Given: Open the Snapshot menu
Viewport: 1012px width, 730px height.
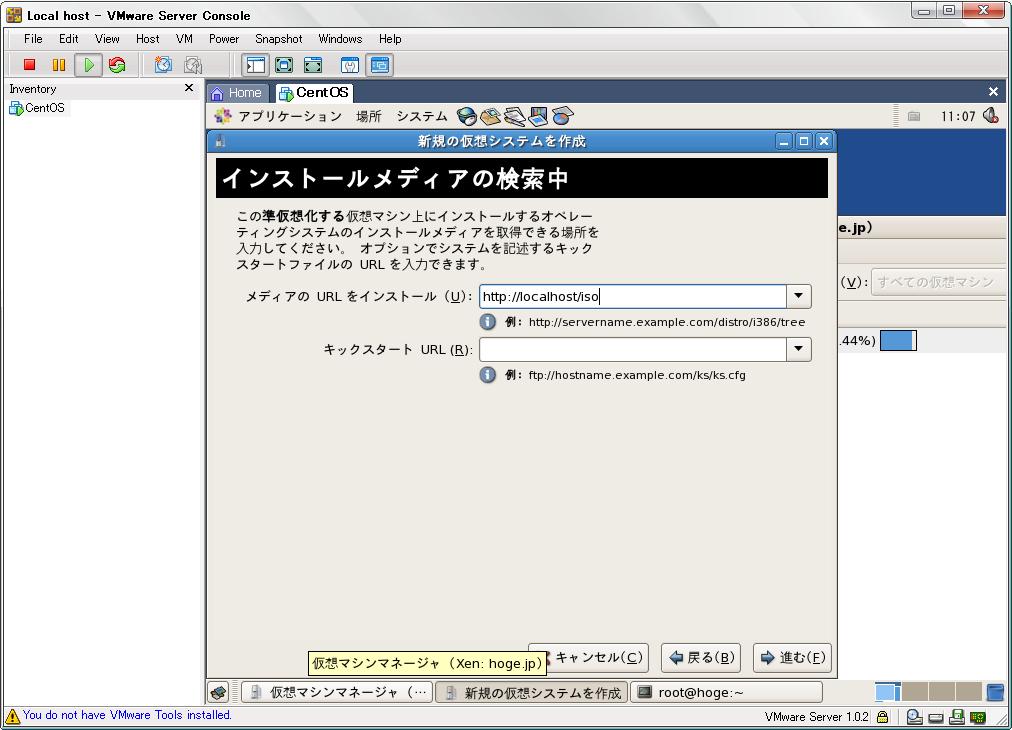Looking at the screenshot, I should click(x=278, y=39).
